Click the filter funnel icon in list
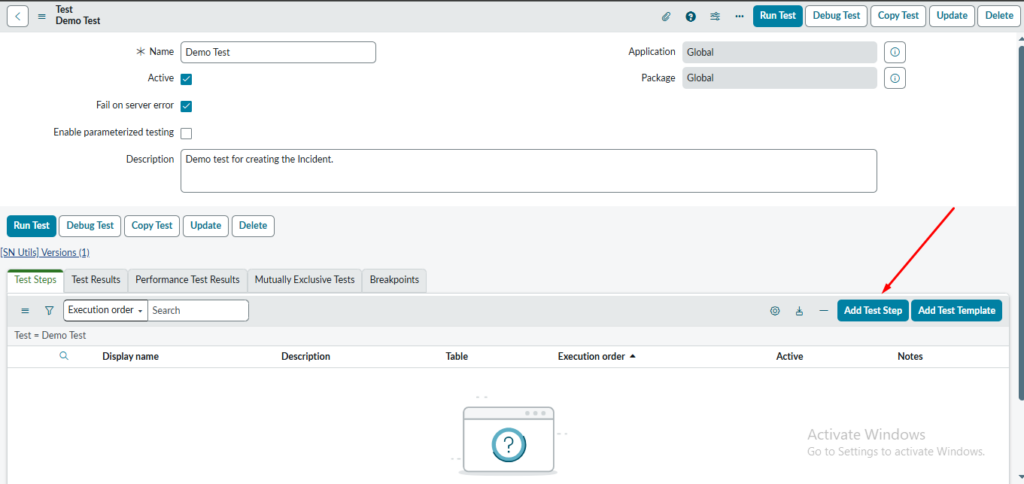This screenshot has height=484, width=1024. click(49, 311)
